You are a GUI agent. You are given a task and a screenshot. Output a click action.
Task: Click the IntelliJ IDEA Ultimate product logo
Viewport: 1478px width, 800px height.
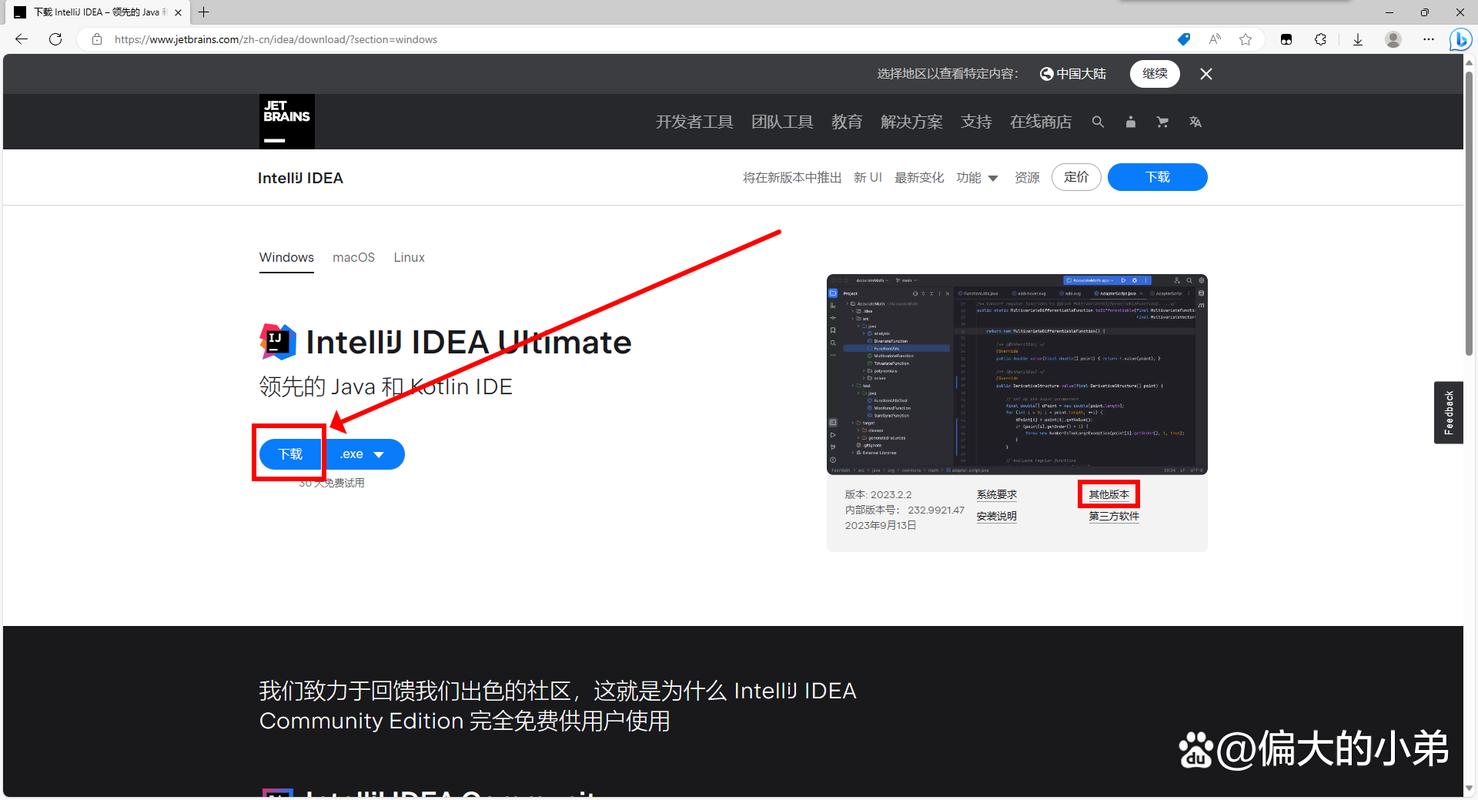pos(276,341)
